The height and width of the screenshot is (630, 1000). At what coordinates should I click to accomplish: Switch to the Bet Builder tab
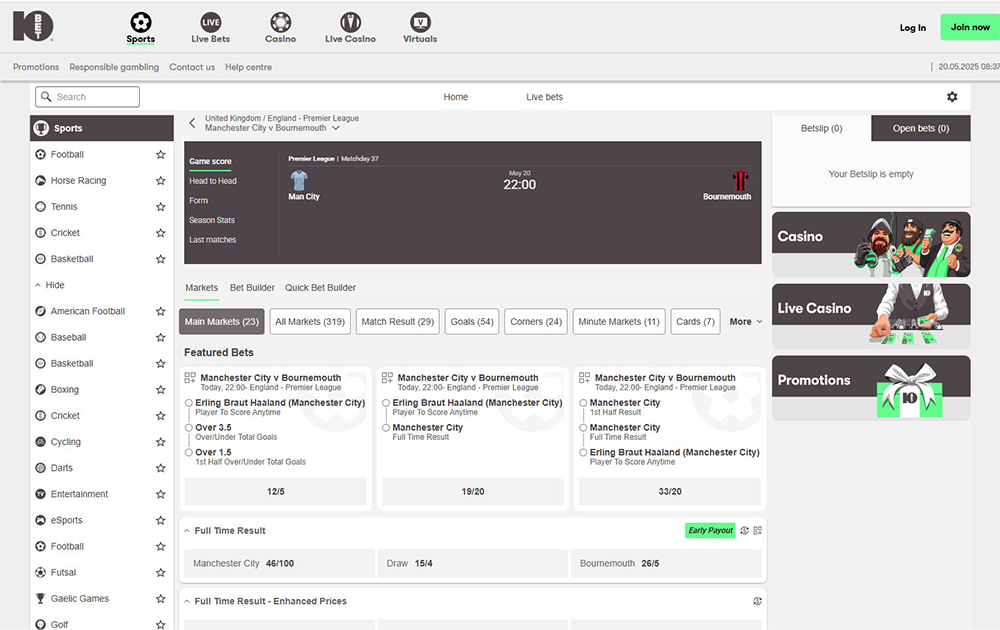(252, 288)
